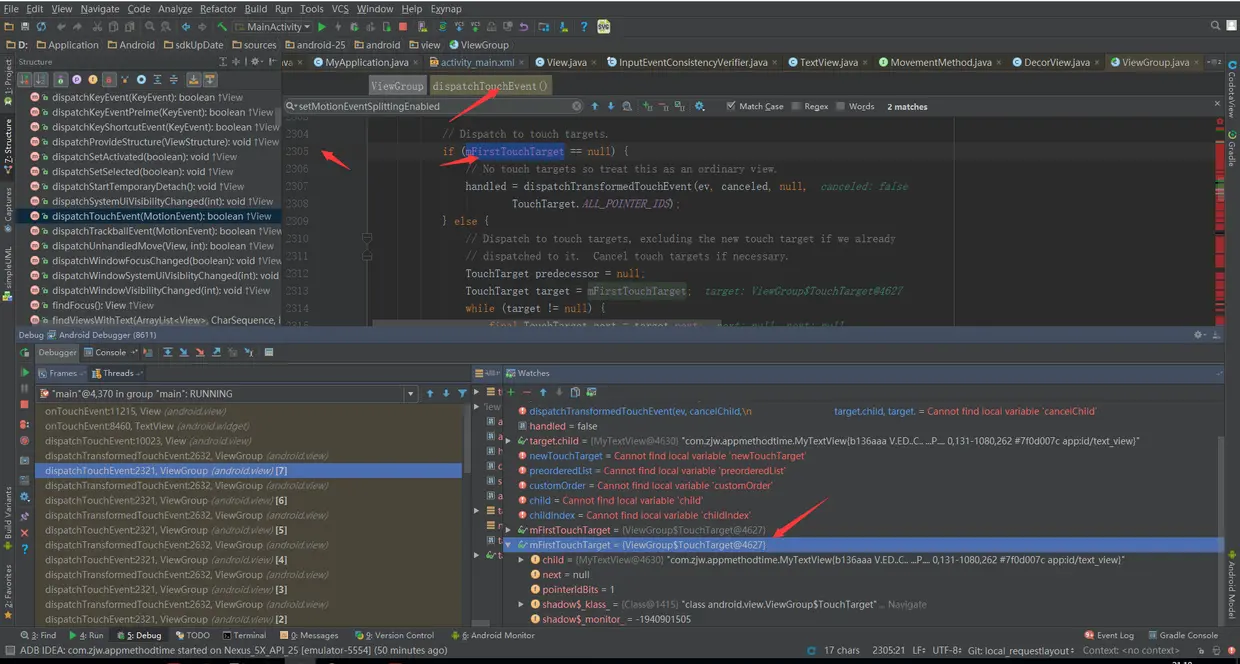Pause program in debug side toolbar
Viewport: 1240px width, 664px height.
tap(25, 388)
